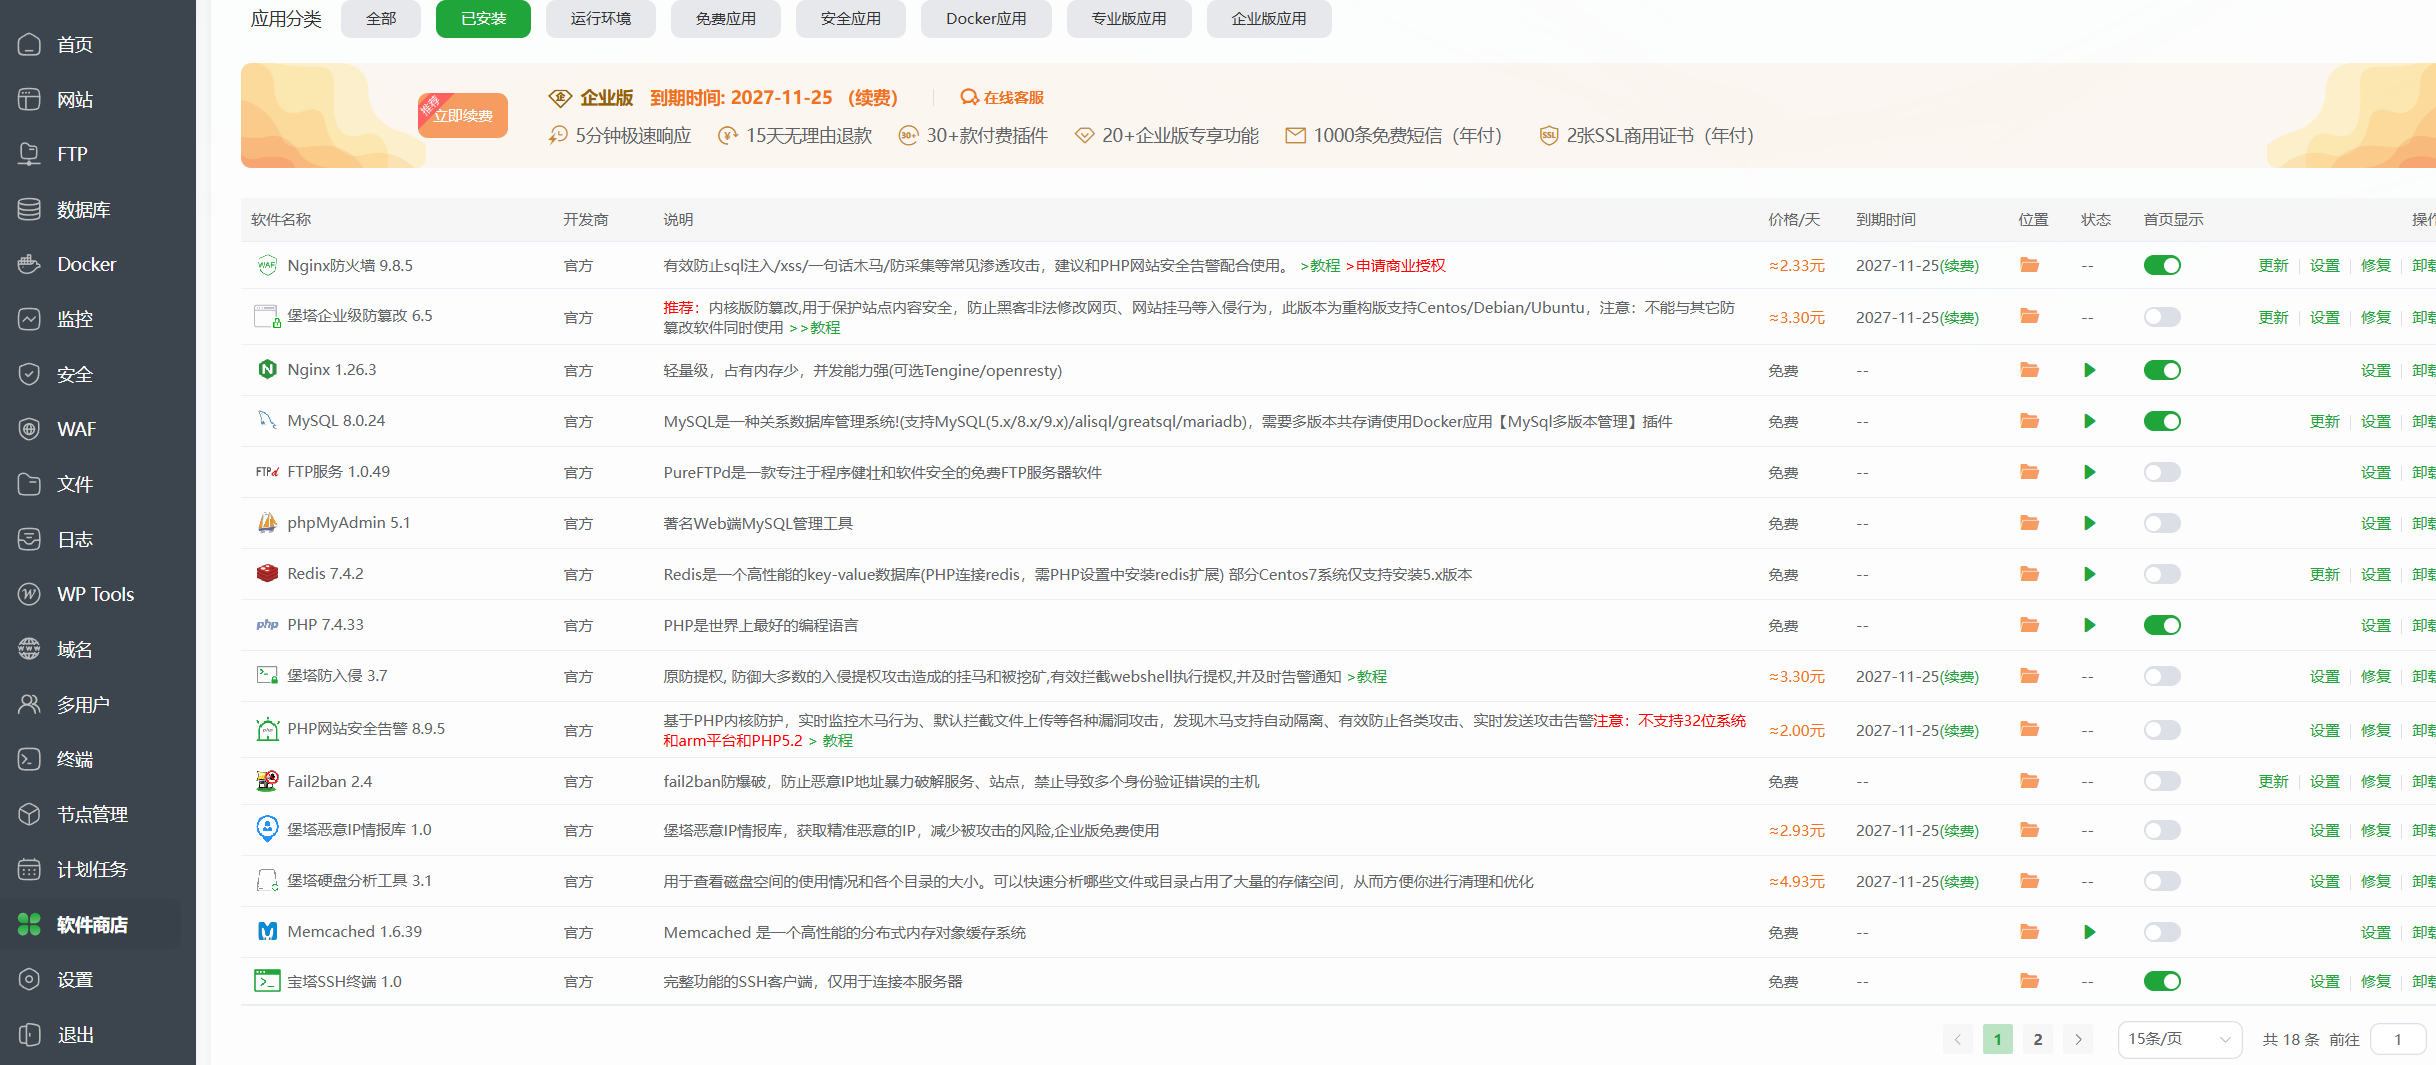Select the 计划任务 cron calendar icon
The width and height of the screenshot is (2436, 1065).
pyautogui.click(x=30, y=869)
